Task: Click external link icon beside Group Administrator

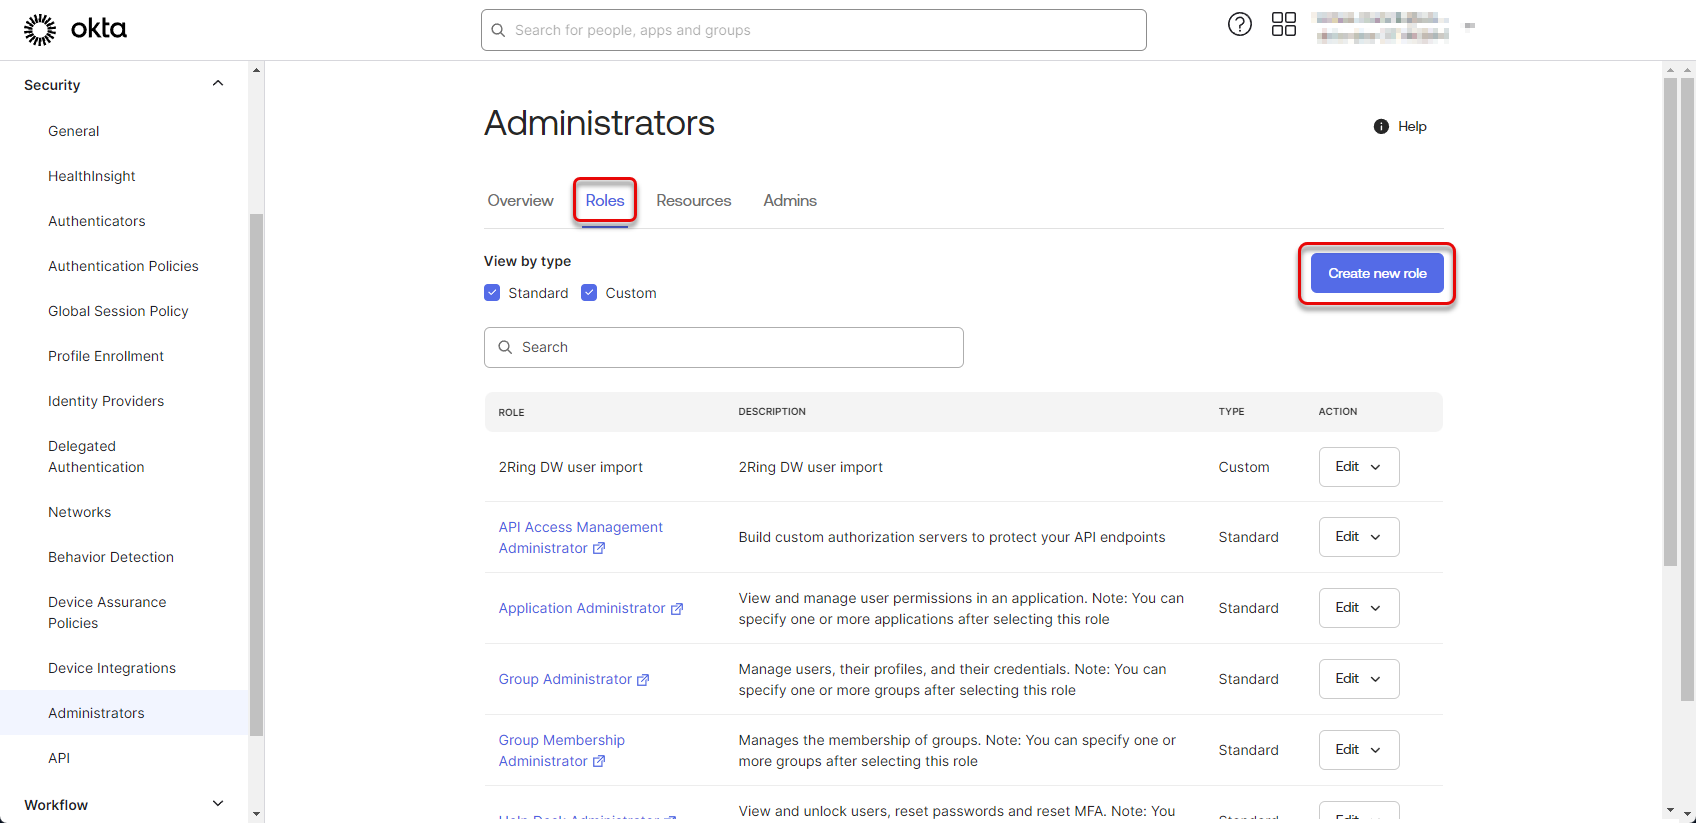Action: tap(643, 680)
